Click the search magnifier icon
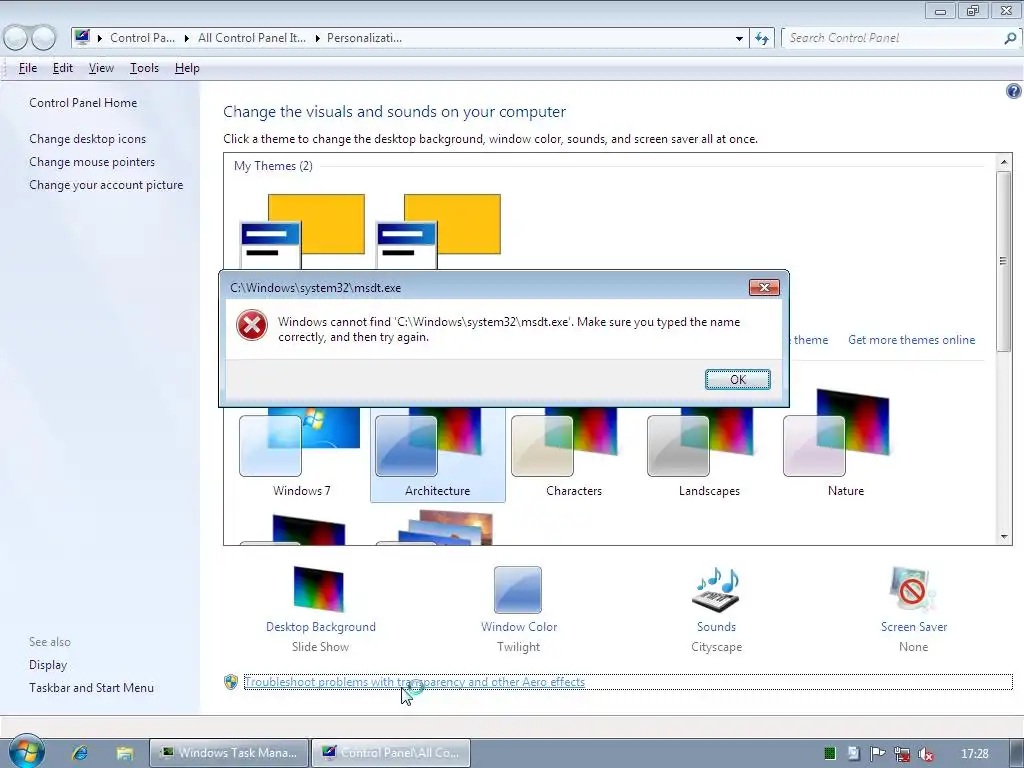 [1010, 38]
